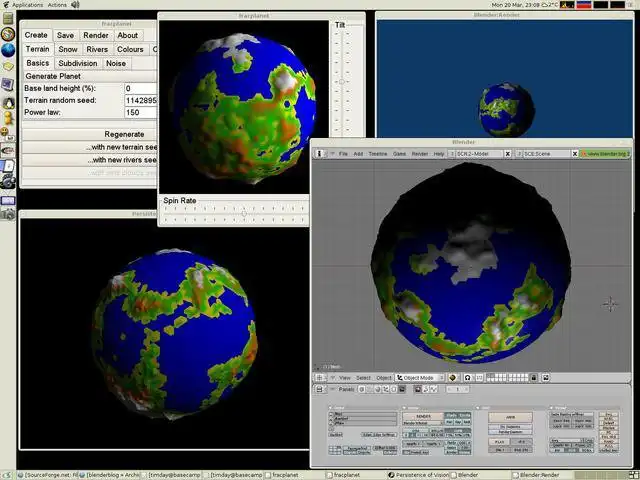Viewport: 640px width, 480px height.
Task: Open the blue globe browser launcher
Action: click(8, 50)
